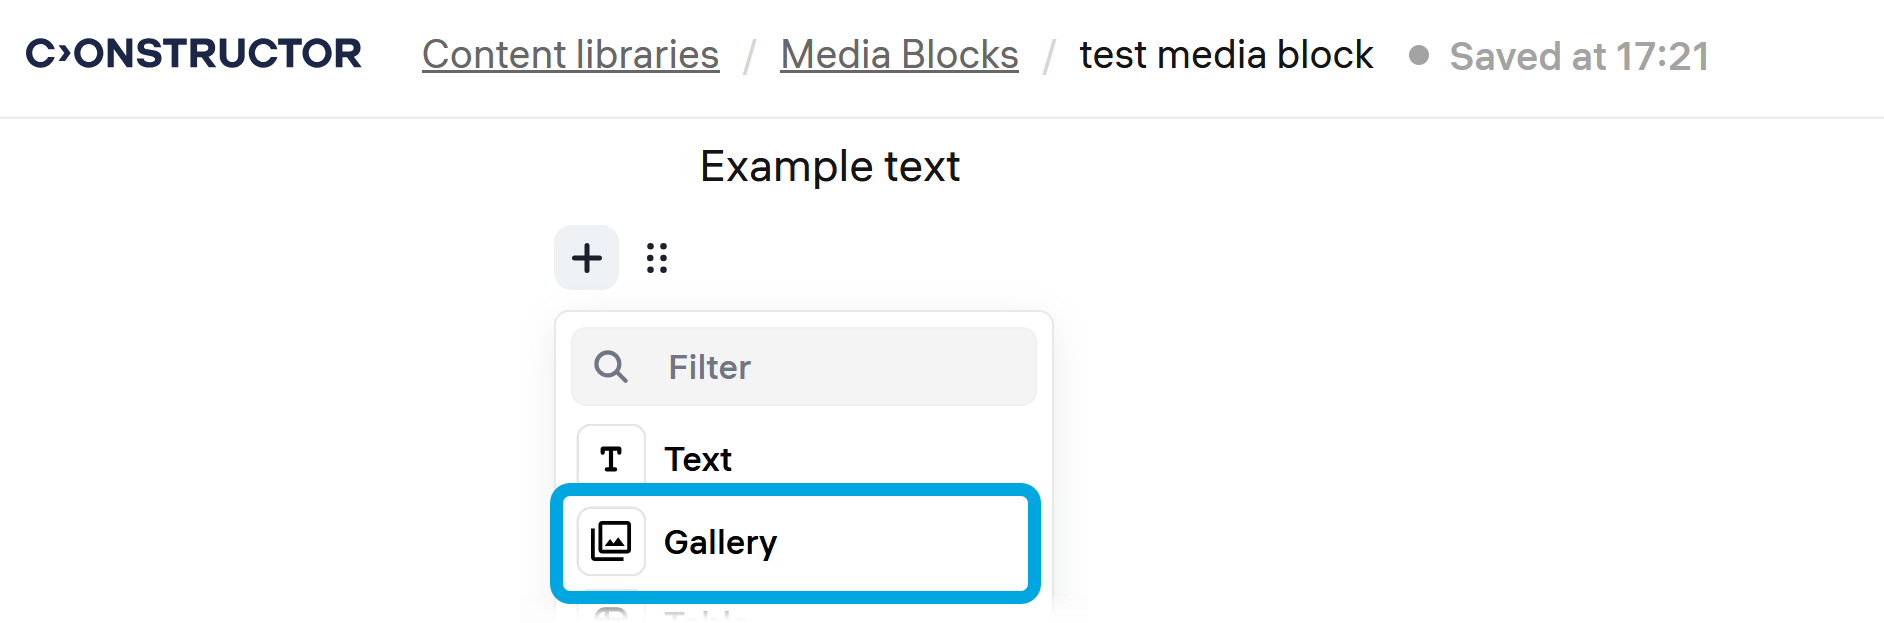Click the Text block T icon
This screenshot has width=1884, height=623.
click(611, 458)
